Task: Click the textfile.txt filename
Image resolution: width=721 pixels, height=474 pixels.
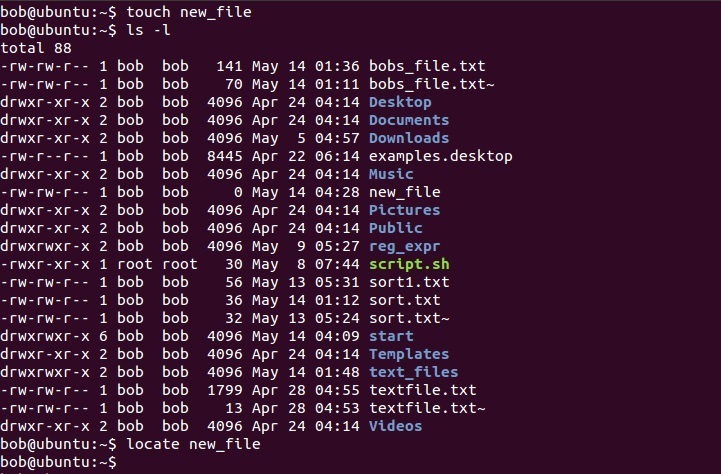Action: [x=423, y=390]
